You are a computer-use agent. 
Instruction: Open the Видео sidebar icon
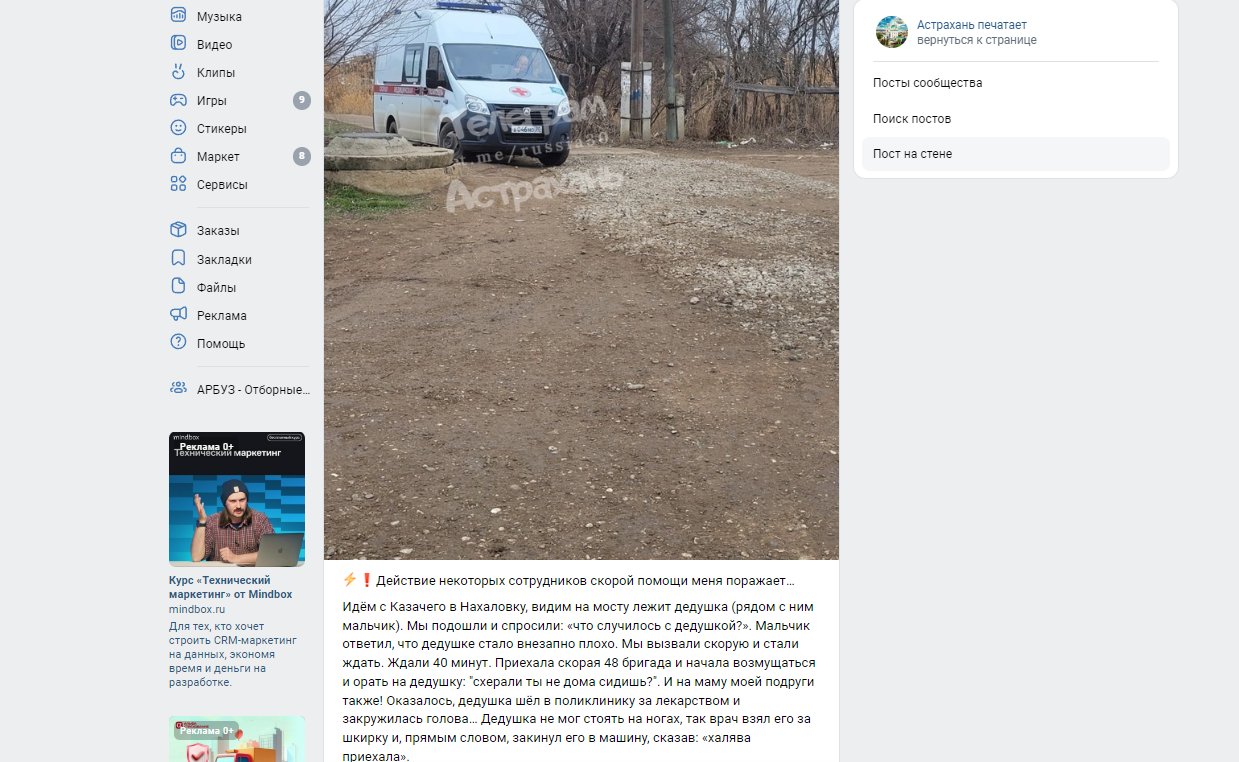pyautogui.click(x=178, y=43)
